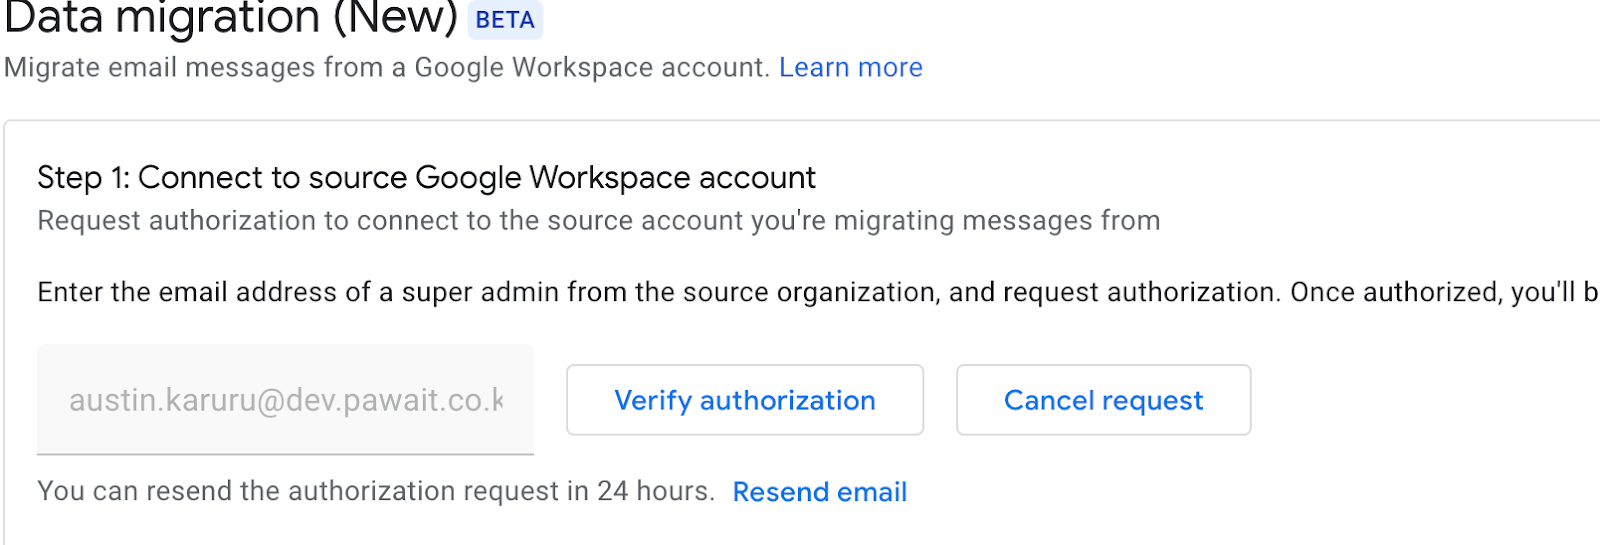The image size is (1600, 545).
Task: Click the 'Step 1: Connect to source Google Workspace account' heading
Action: click(426, 177)
